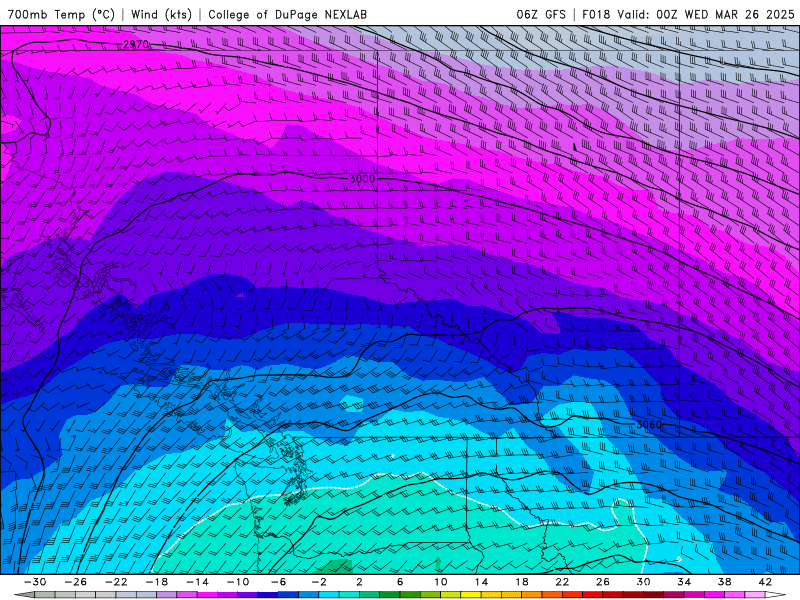Click the -22 colorbar tick label
The width and height of the screenshot is (800, 600).
[116, 582]
